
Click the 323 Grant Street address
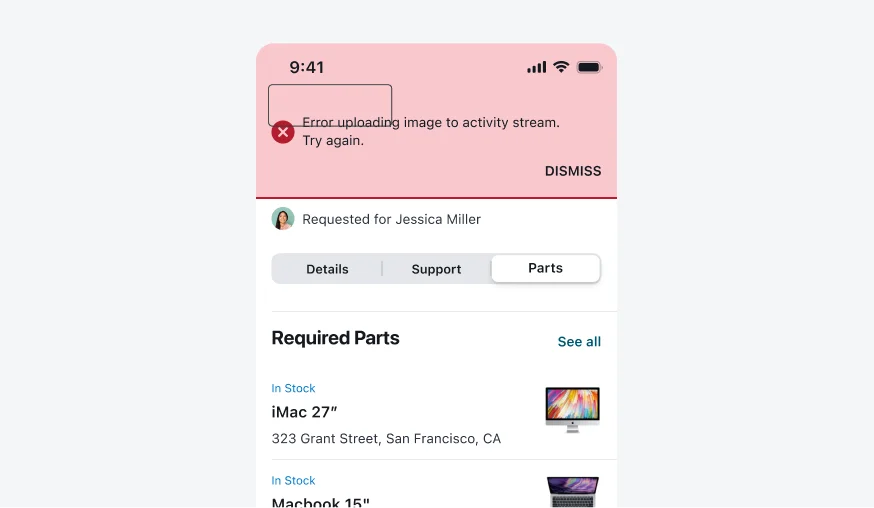386,439
